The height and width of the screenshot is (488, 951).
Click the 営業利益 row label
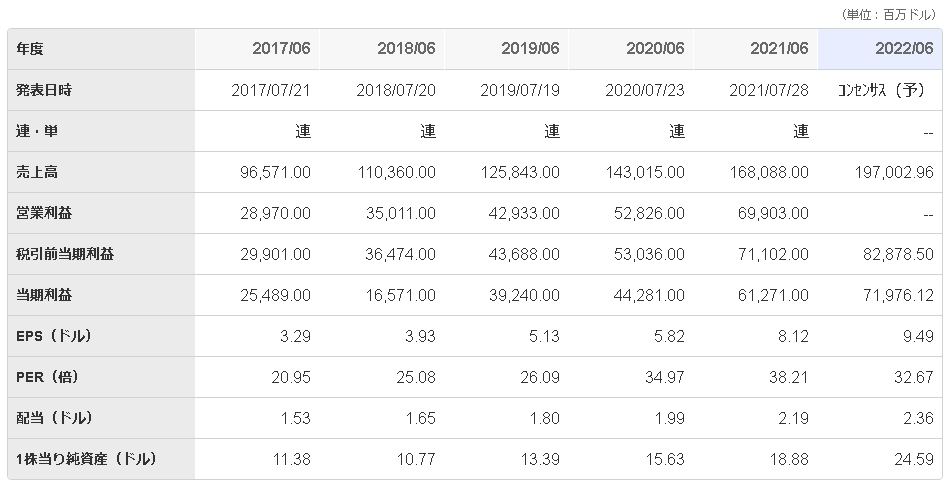tap(44, 213)
